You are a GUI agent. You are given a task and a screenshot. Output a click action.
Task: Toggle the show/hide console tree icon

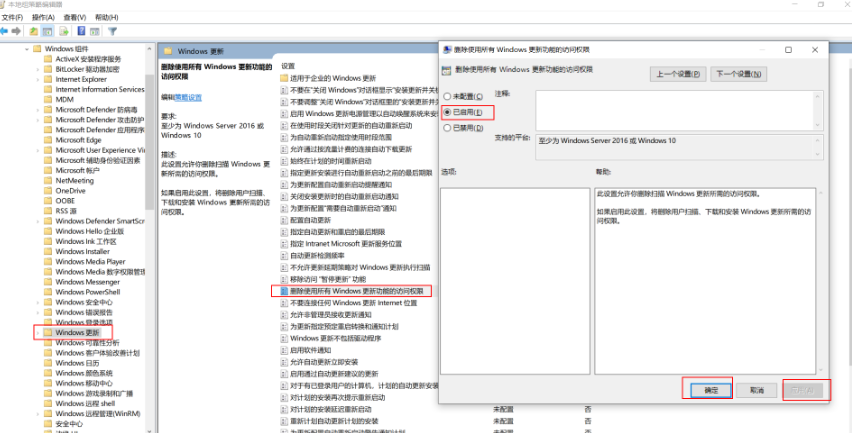[x=47, y=31]
